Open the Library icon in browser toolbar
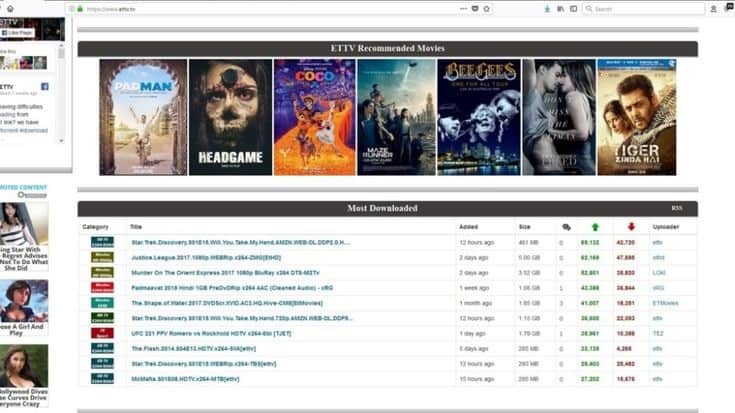Screen dimensions: 735x413 560,9
